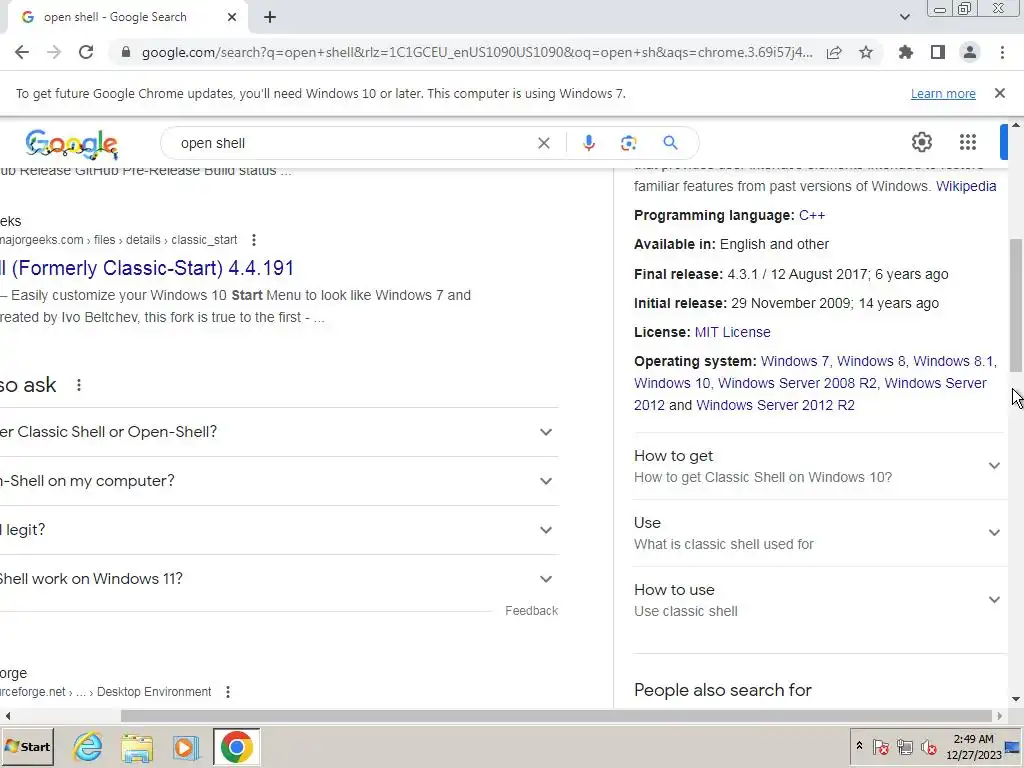
Task: Expand the How to get section
Action: click(818, 466)
